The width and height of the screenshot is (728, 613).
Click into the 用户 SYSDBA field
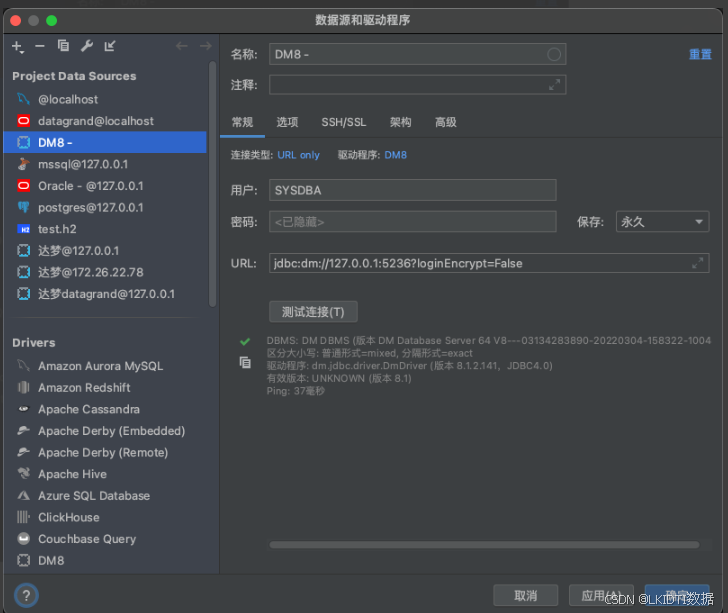pyautogui.click(x=412, y=190)
